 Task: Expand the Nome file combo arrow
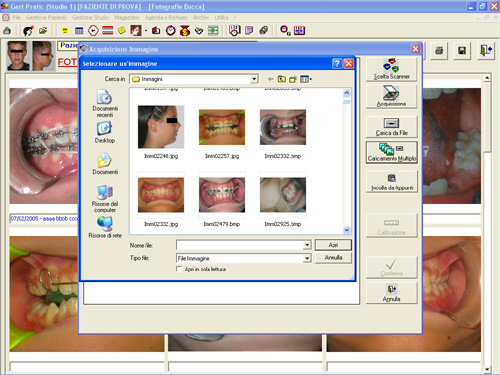point(307,245)
